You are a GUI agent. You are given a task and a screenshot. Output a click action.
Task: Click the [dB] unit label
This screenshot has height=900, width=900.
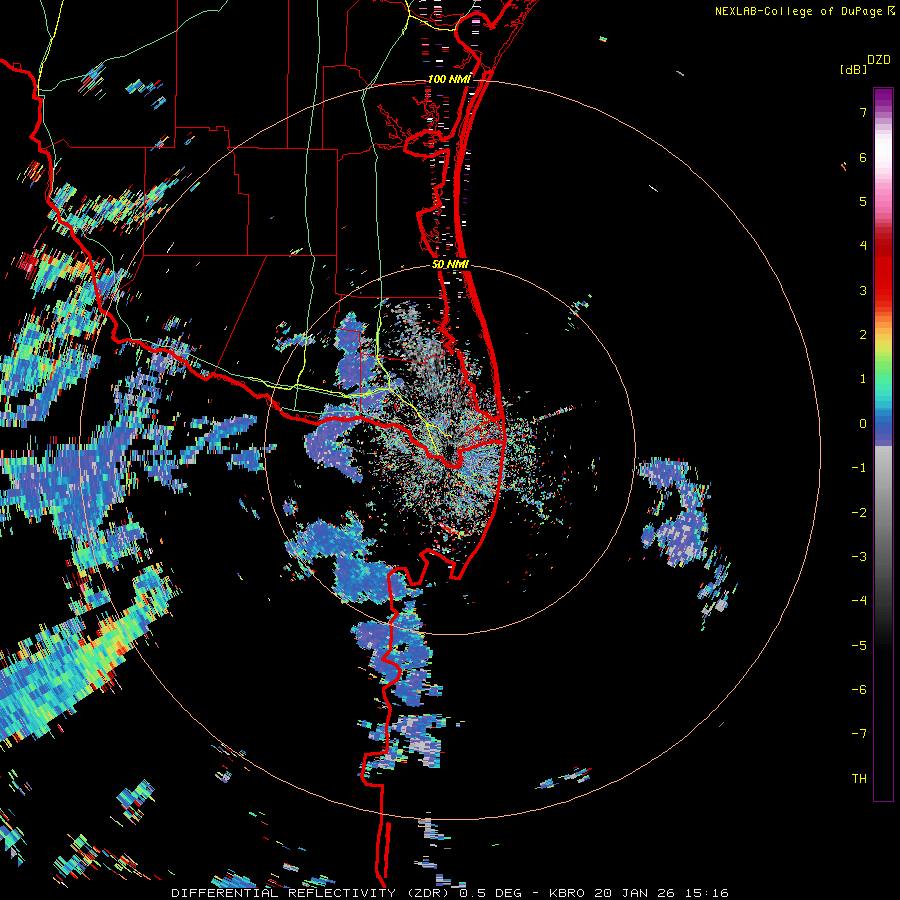click(x=854, y=70)
